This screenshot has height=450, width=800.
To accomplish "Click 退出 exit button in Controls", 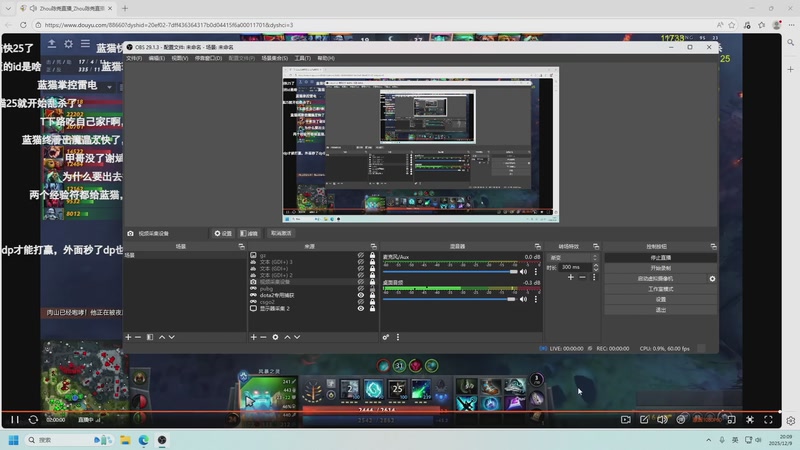I will (661, 310).
